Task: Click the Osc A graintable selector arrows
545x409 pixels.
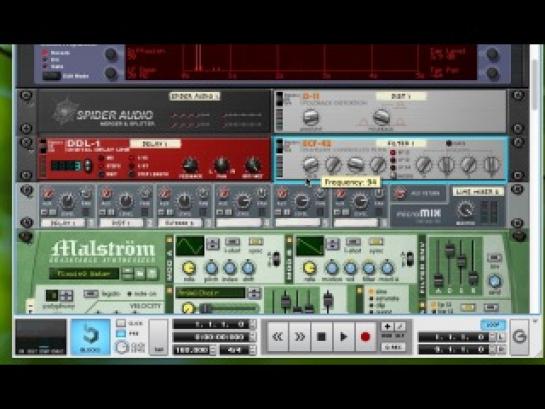Action: [254, 293]
